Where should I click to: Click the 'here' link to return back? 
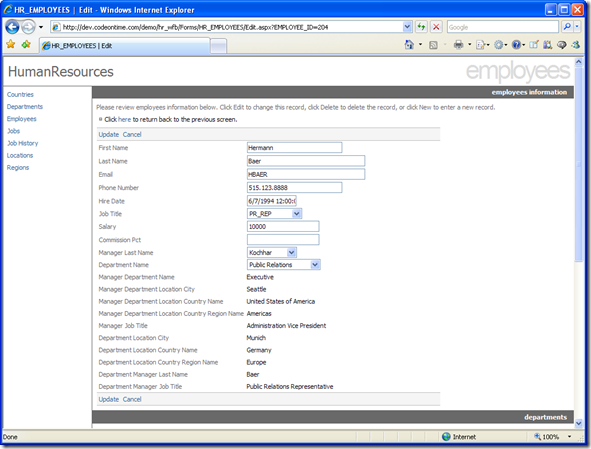pyautogui.click(x=124, y=120)
